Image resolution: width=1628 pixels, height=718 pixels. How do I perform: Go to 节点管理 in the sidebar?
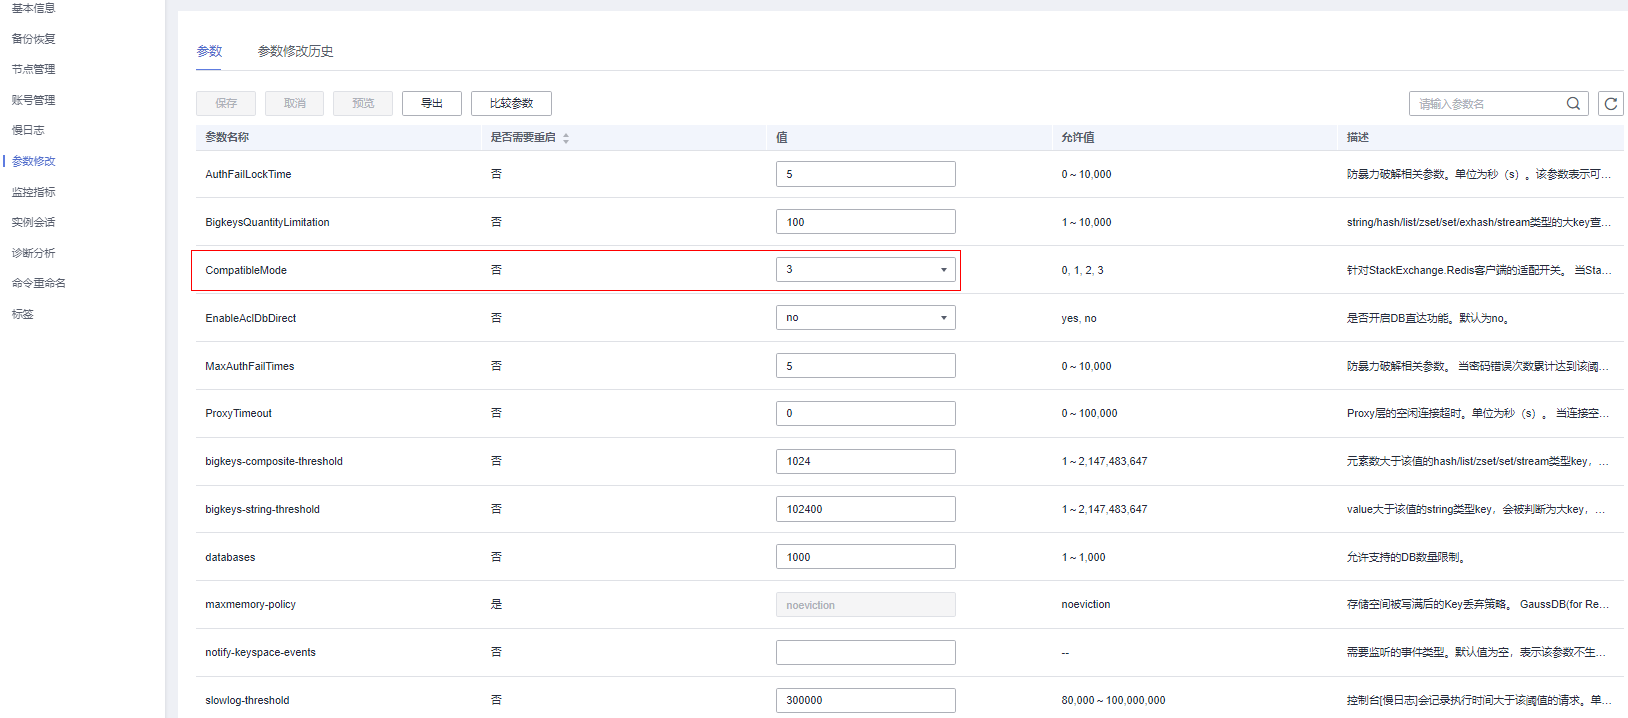34,69
